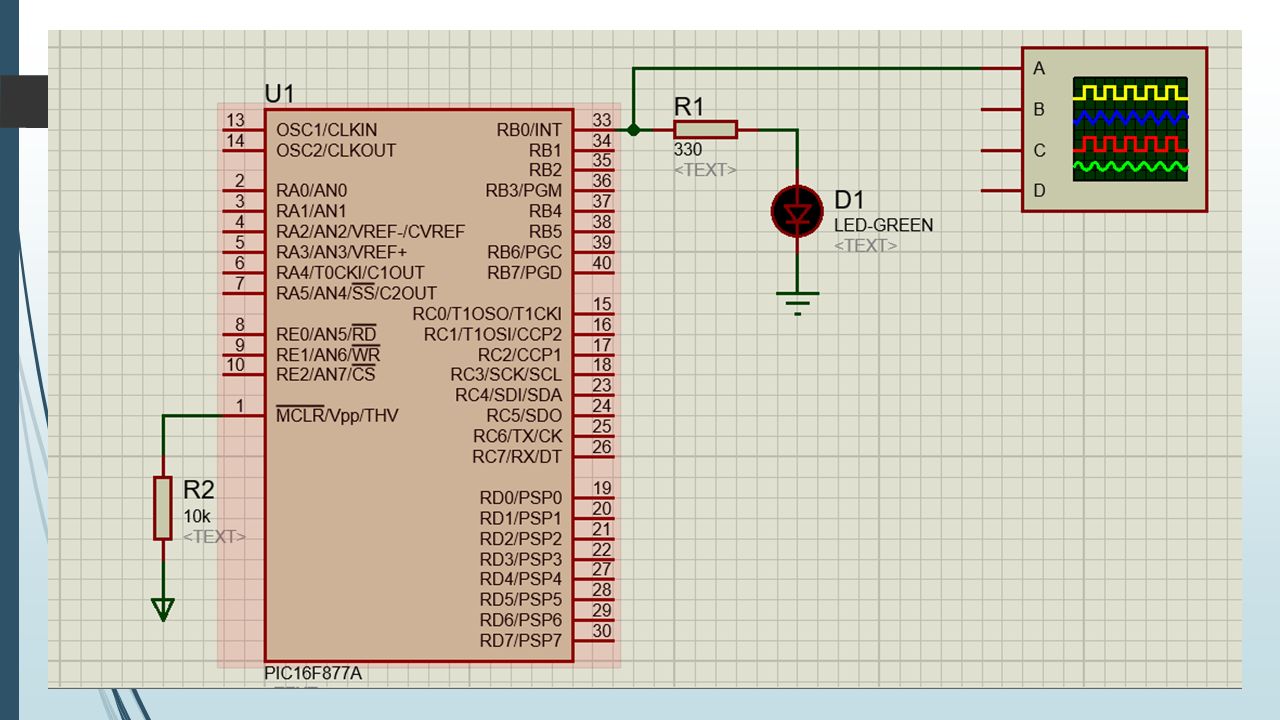1280x720 pixels.
Task: Click the RA4/T0CKI/C1OUT pin label
Action: pos(350,272)
